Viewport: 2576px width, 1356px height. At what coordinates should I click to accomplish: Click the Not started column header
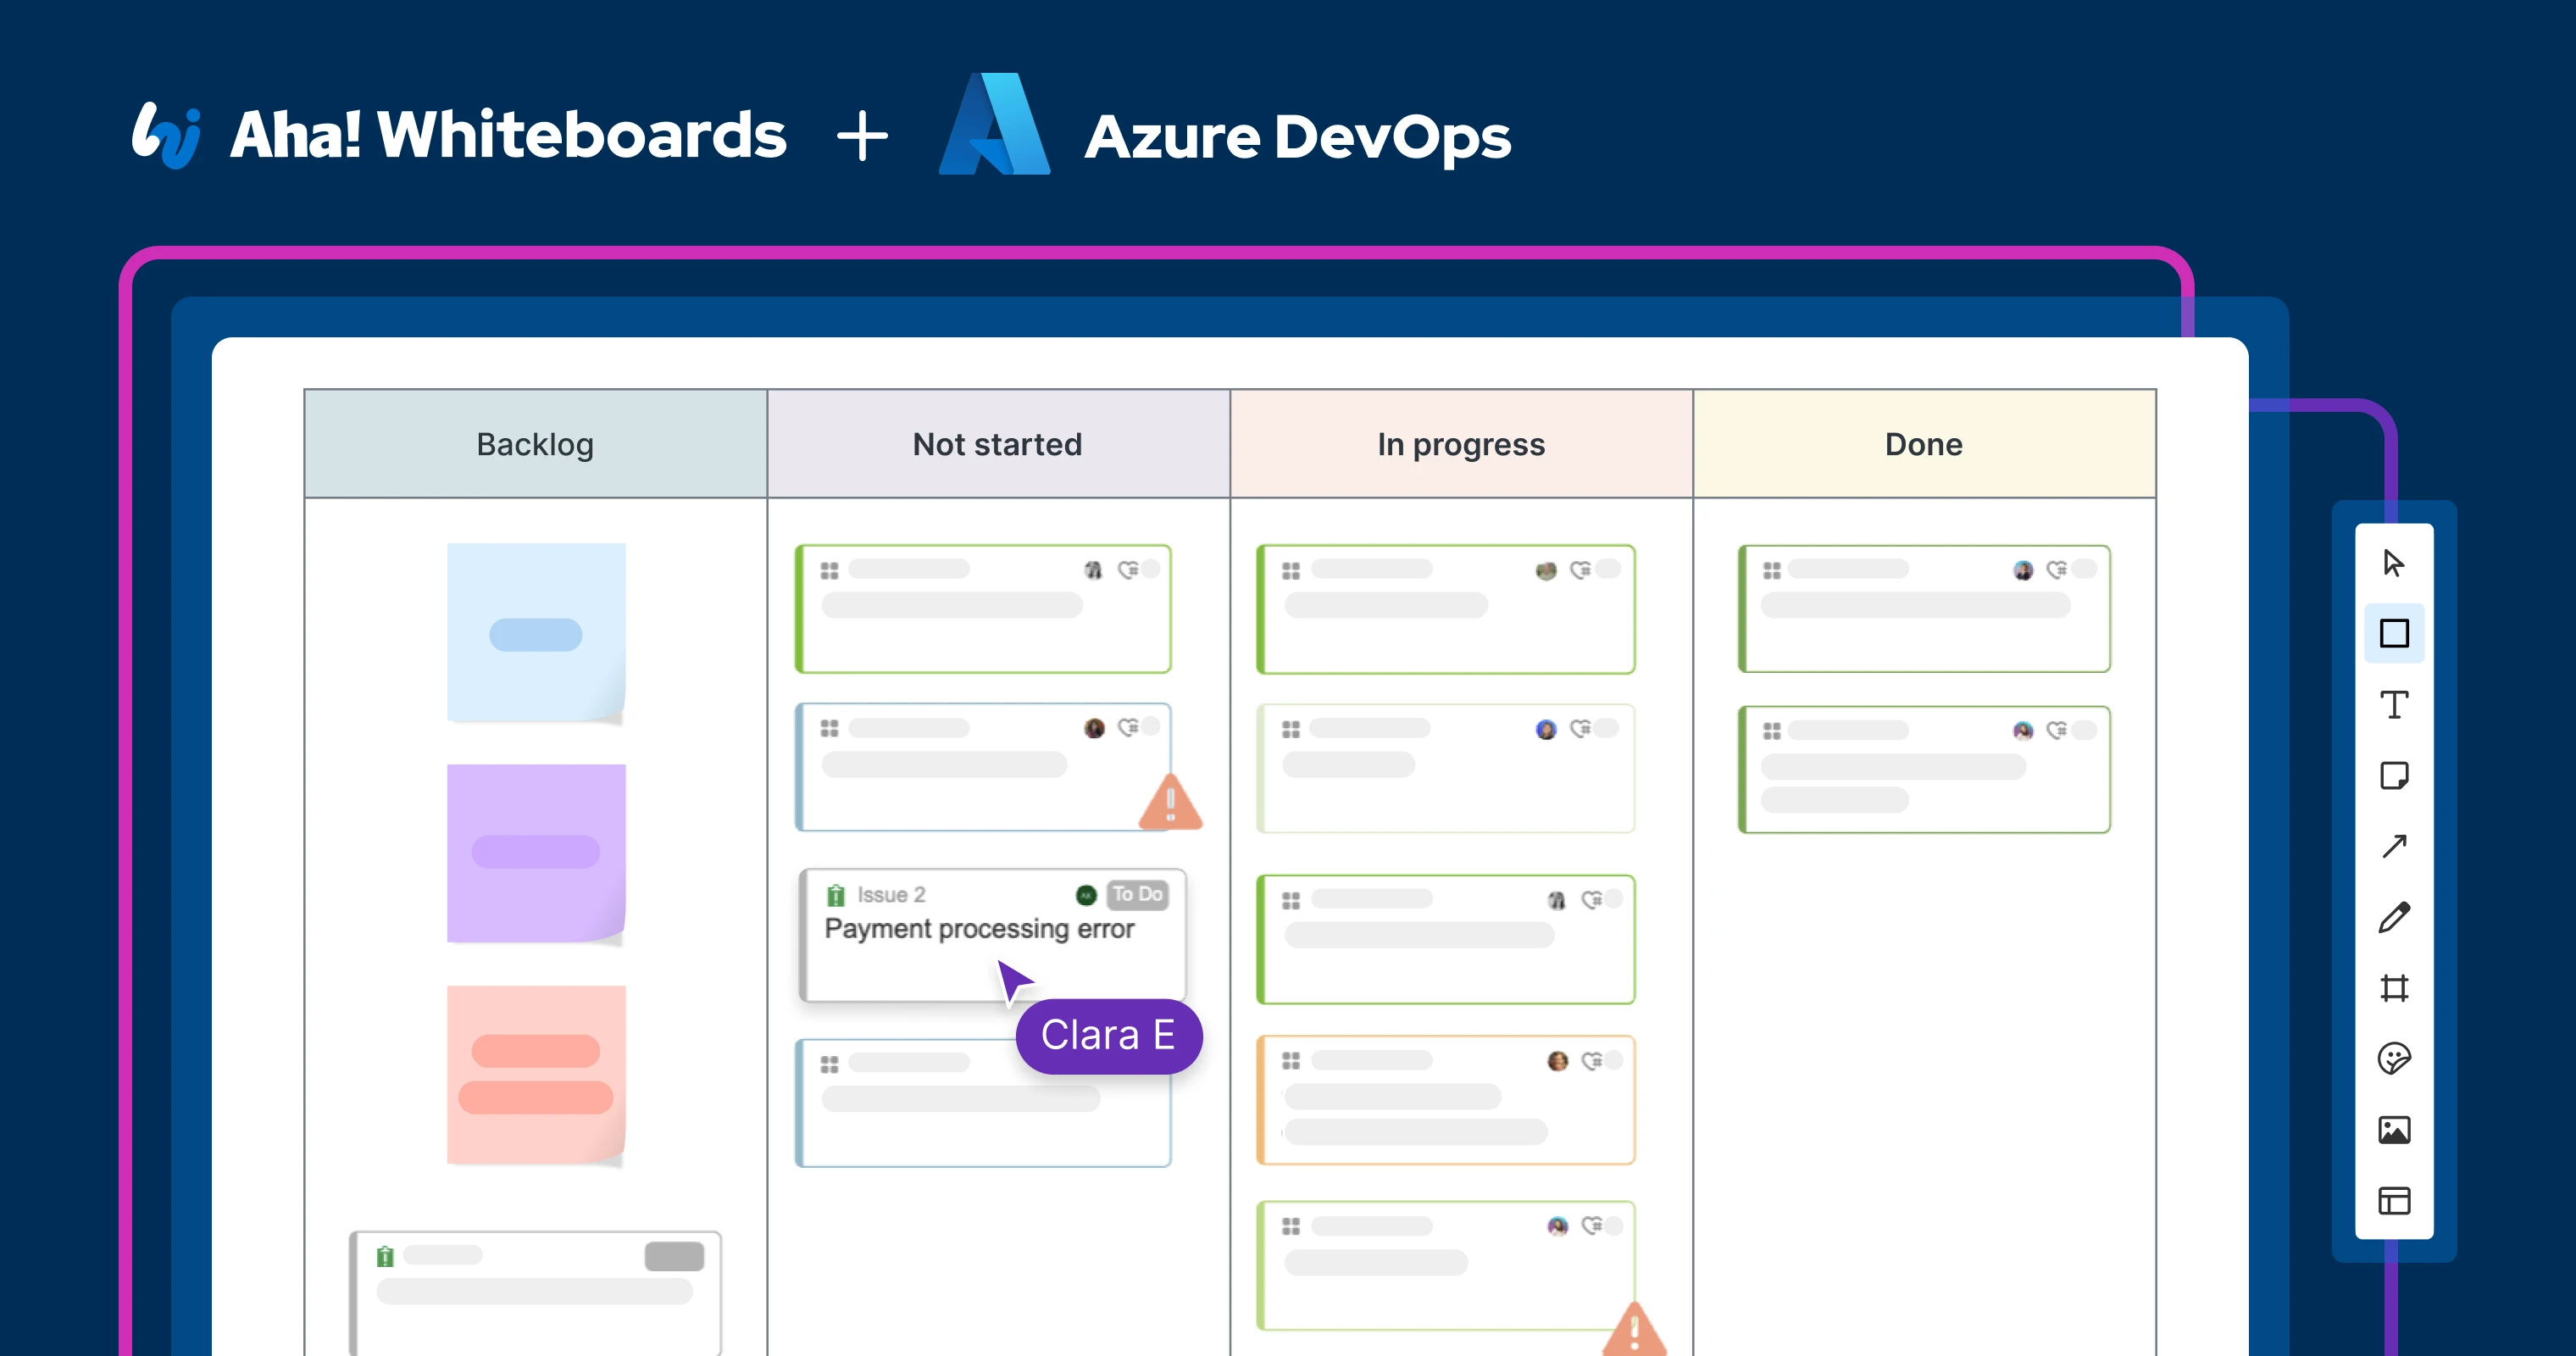(x=997, y=444)
